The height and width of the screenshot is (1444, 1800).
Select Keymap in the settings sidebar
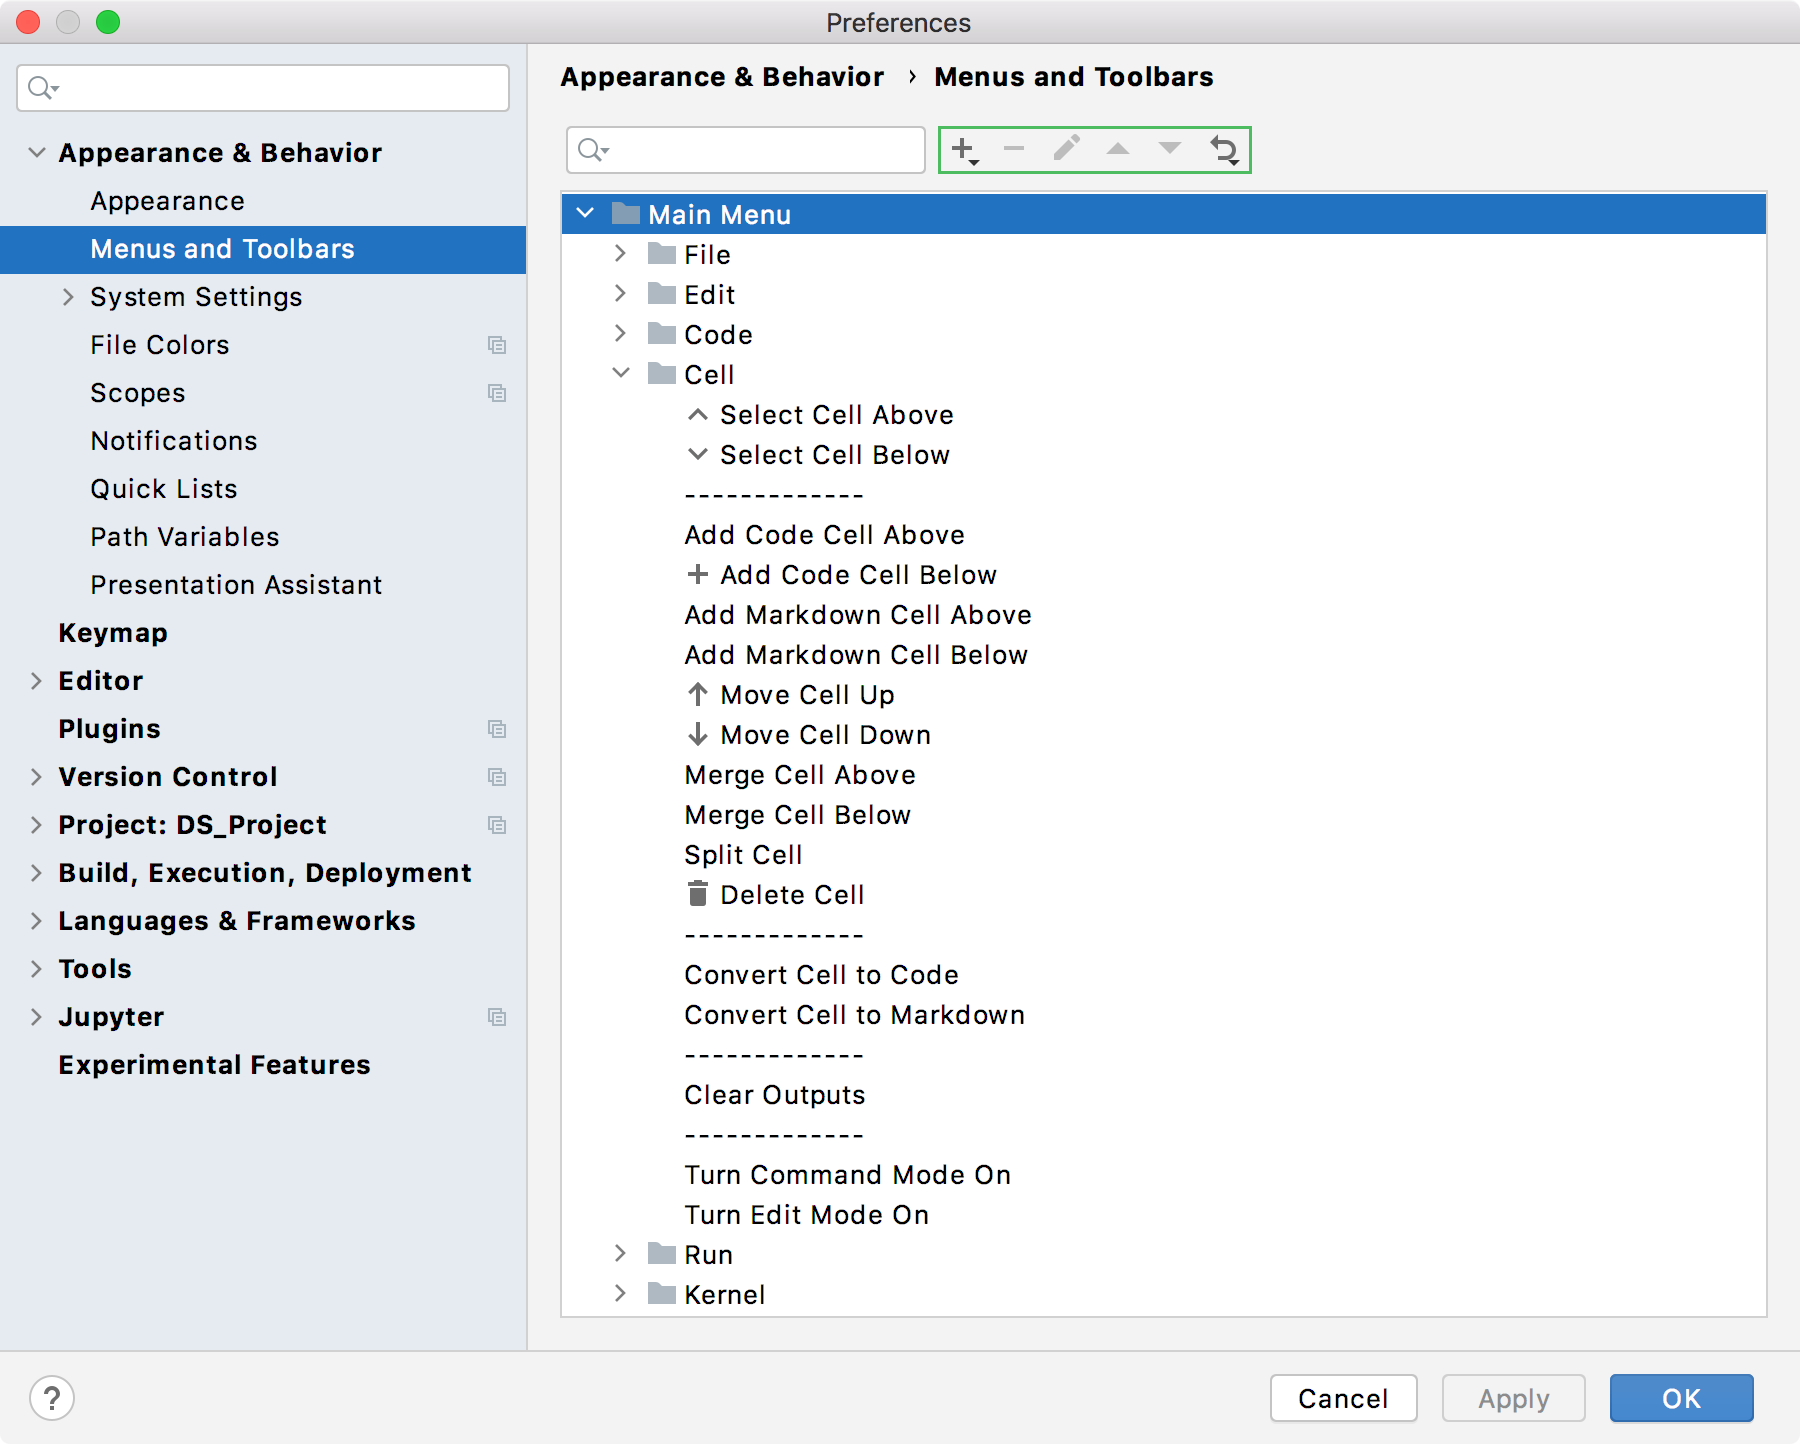point(112,632)
